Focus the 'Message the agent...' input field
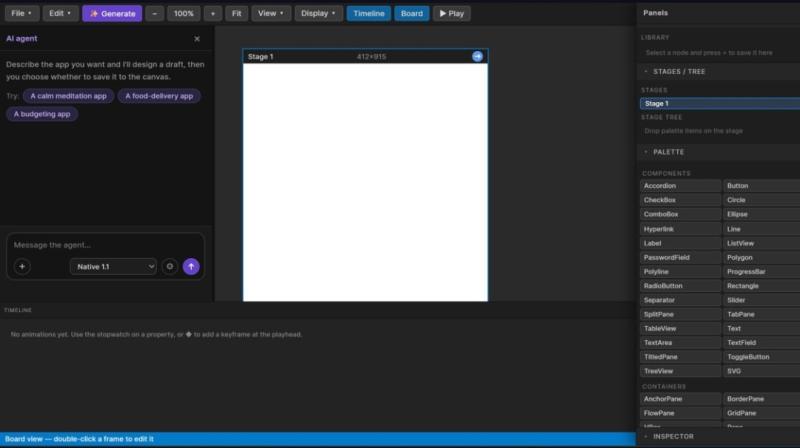 pos(105,245)
